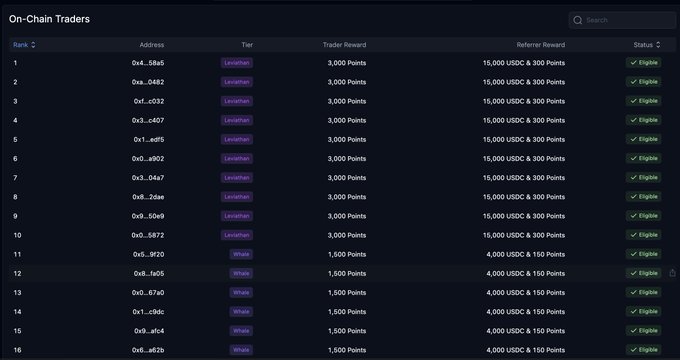Click referrer reward in rank 15 row
Screen dimensions: 680x360
(x=526, y=331)
